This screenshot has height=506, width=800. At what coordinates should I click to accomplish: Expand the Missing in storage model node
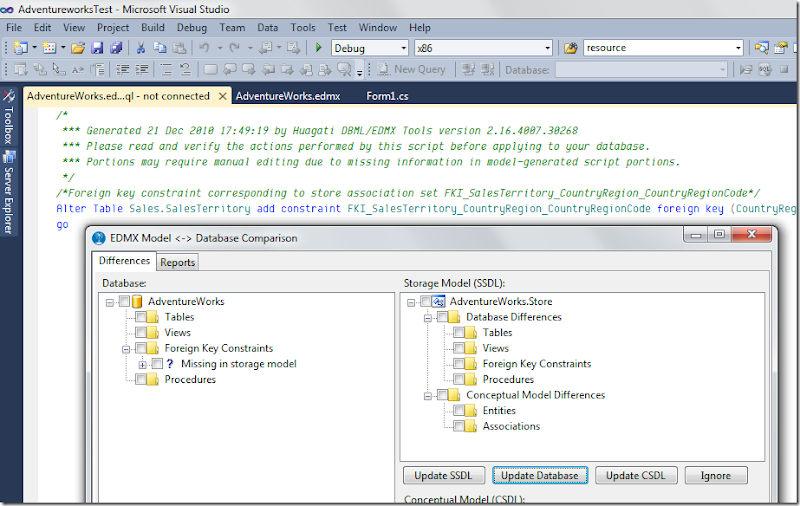point(143,364)
